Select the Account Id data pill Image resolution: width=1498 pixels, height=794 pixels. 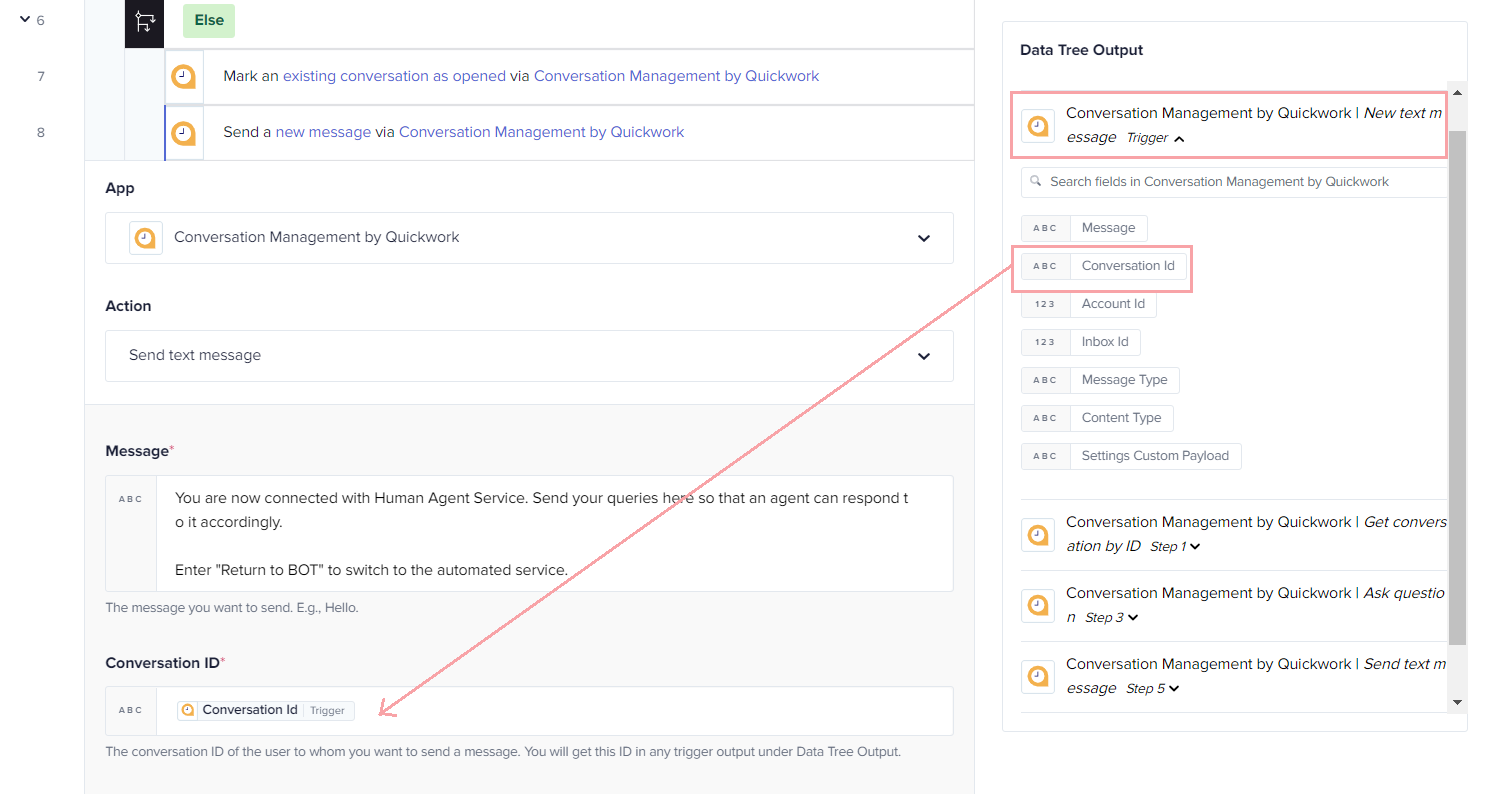tap(1089, 304)
